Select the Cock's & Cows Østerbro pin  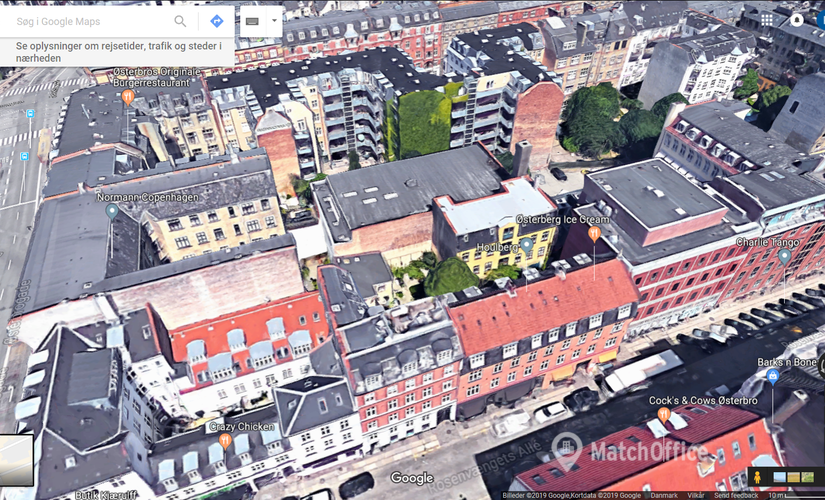[x=664, y=414]
